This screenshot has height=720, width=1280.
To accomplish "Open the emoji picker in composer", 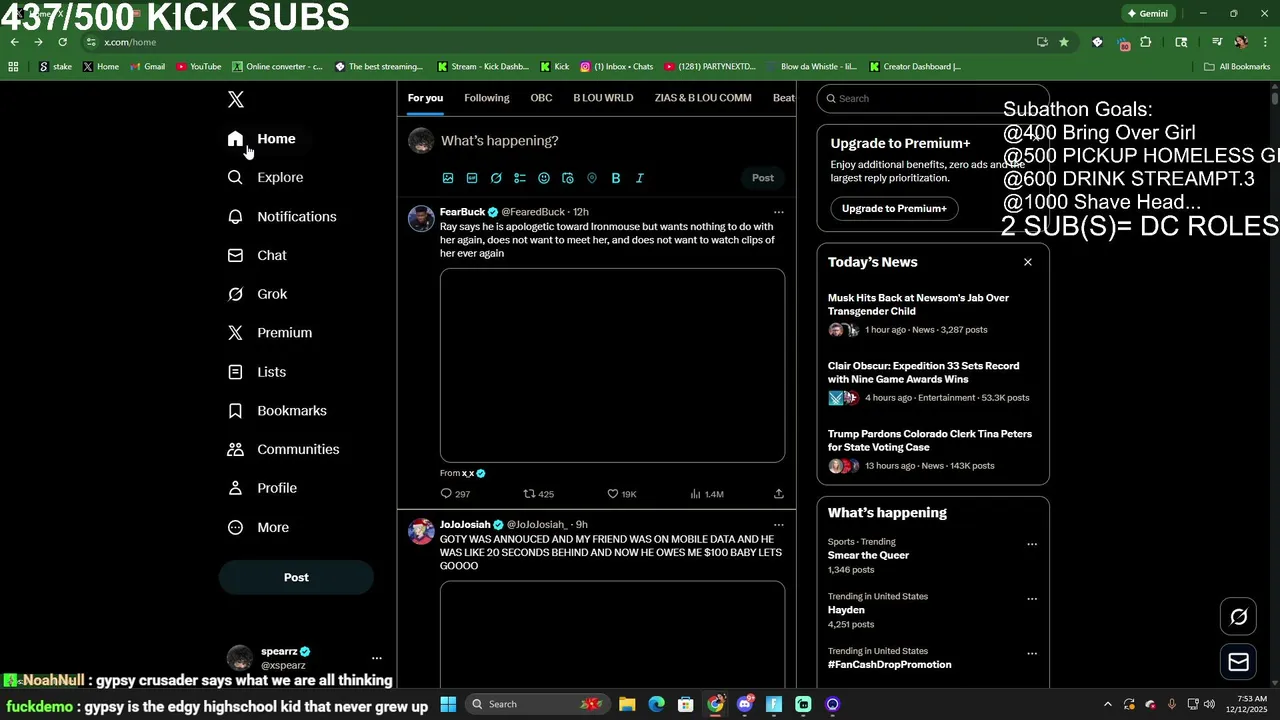I will (x=544, y=178).
